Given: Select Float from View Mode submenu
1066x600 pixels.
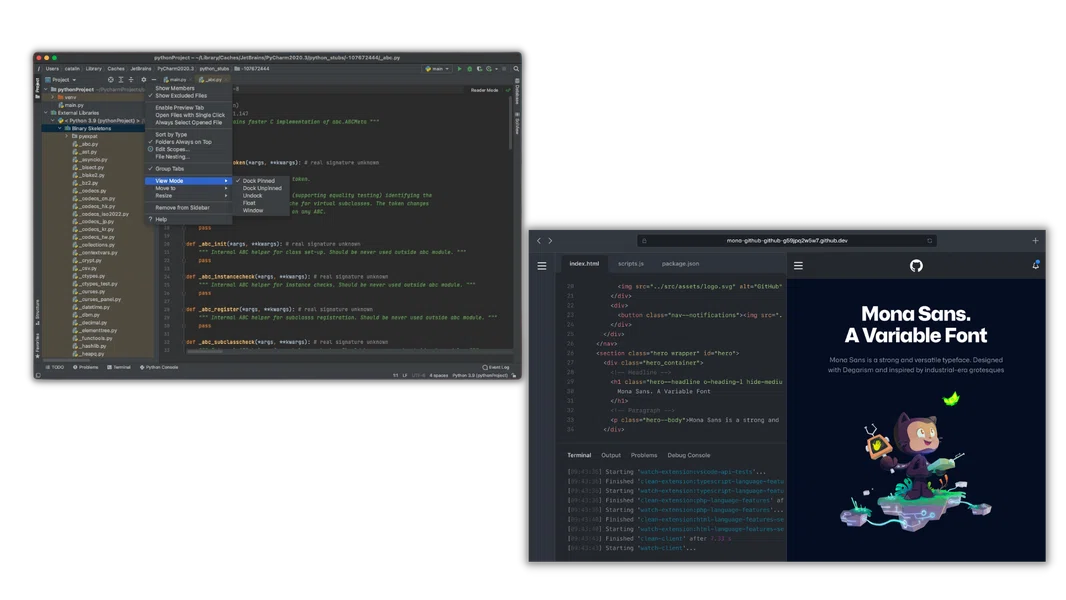Looking at the screenshot, I should coord(249,203).
